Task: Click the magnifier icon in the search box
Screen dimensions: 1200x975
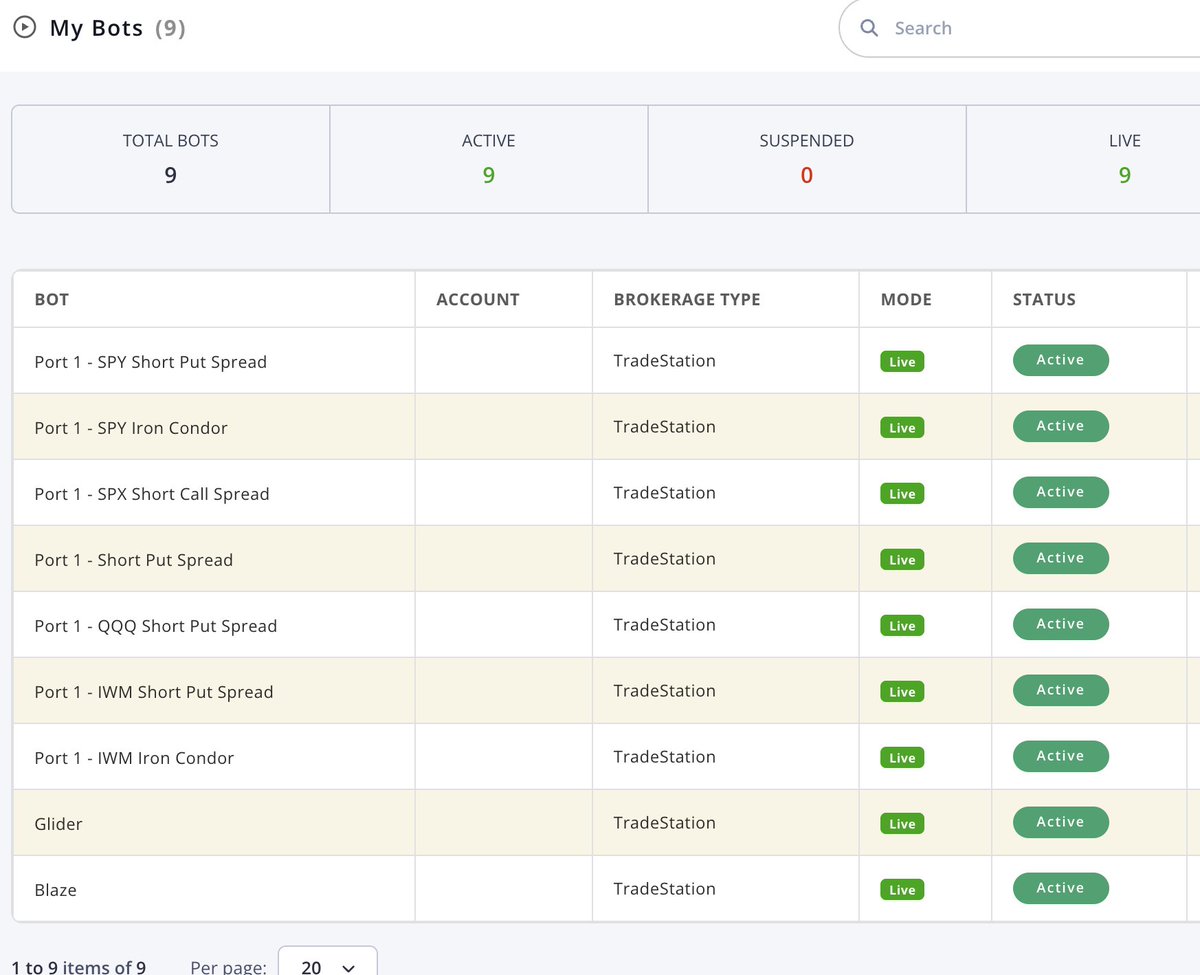Action: [x=869, y=28]
